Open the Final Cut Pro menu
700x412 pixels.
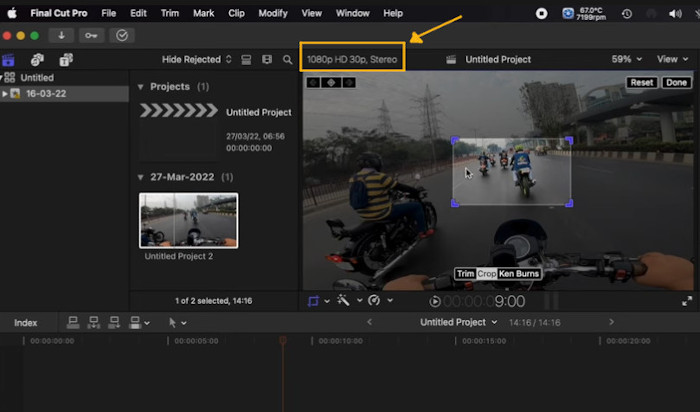tap(58, 13)
